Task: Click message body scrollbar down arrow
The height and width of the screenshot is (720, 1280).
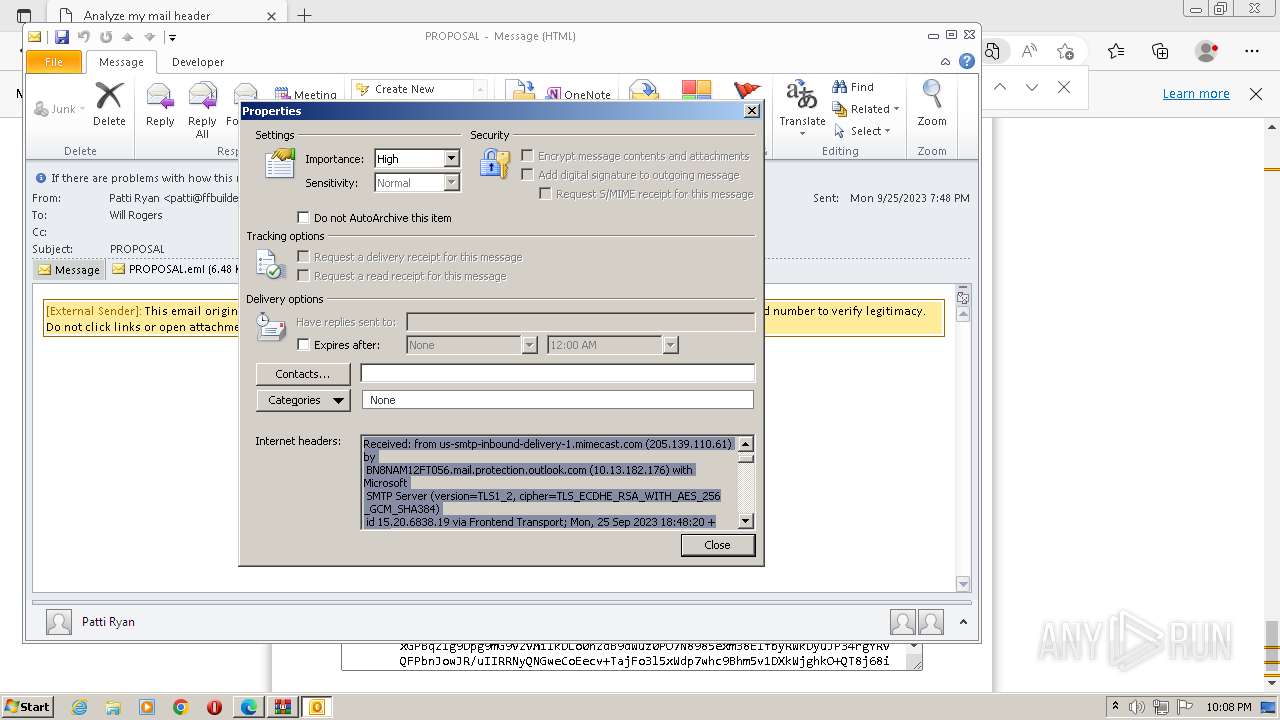Action: [x=963, y=584]
